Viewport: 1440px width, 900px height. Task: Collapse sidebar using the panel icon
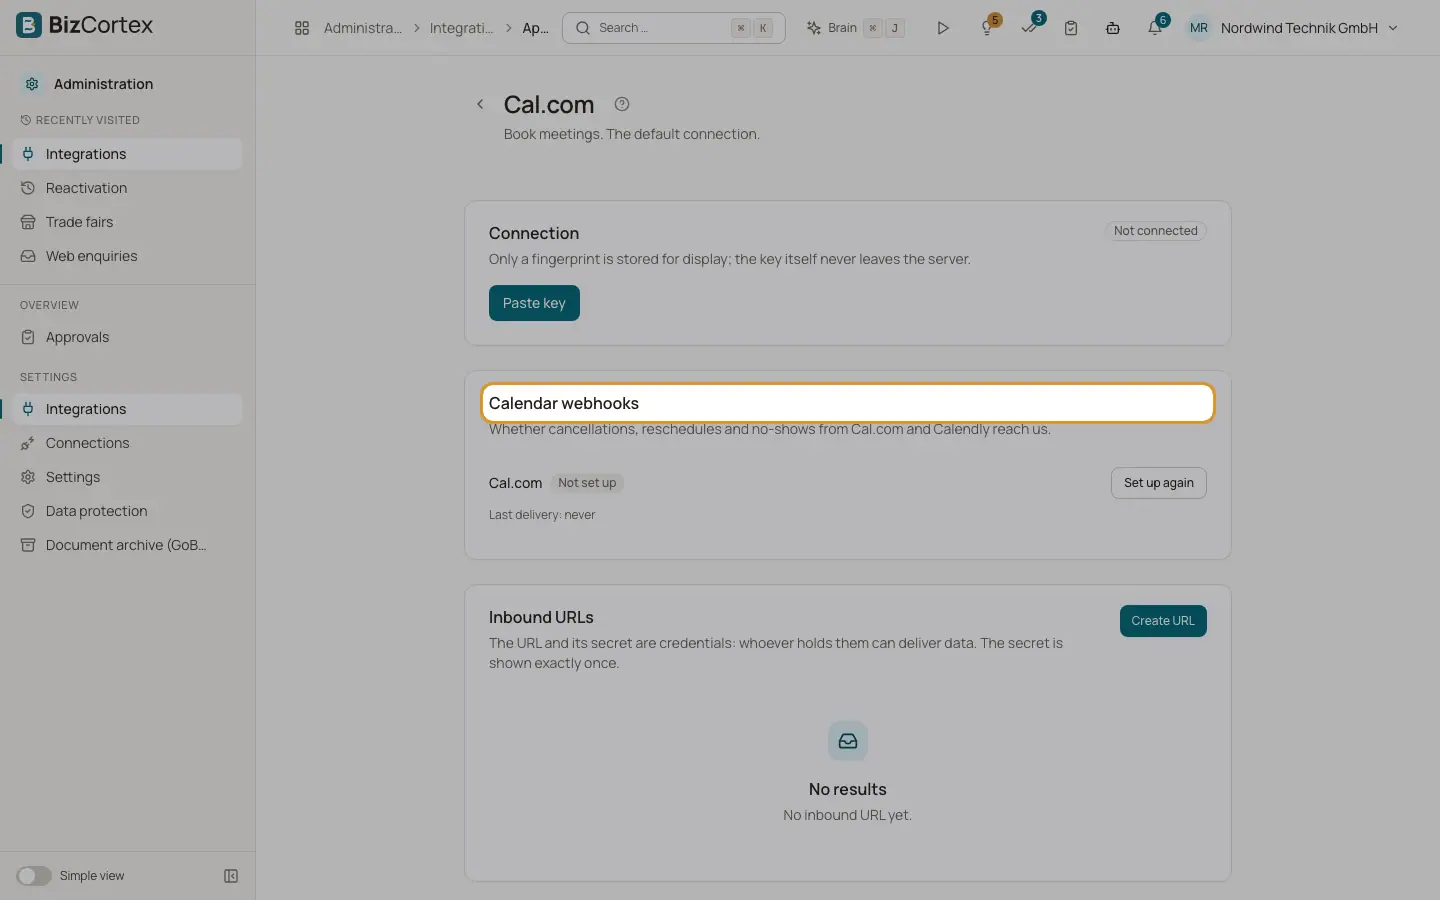231,876
